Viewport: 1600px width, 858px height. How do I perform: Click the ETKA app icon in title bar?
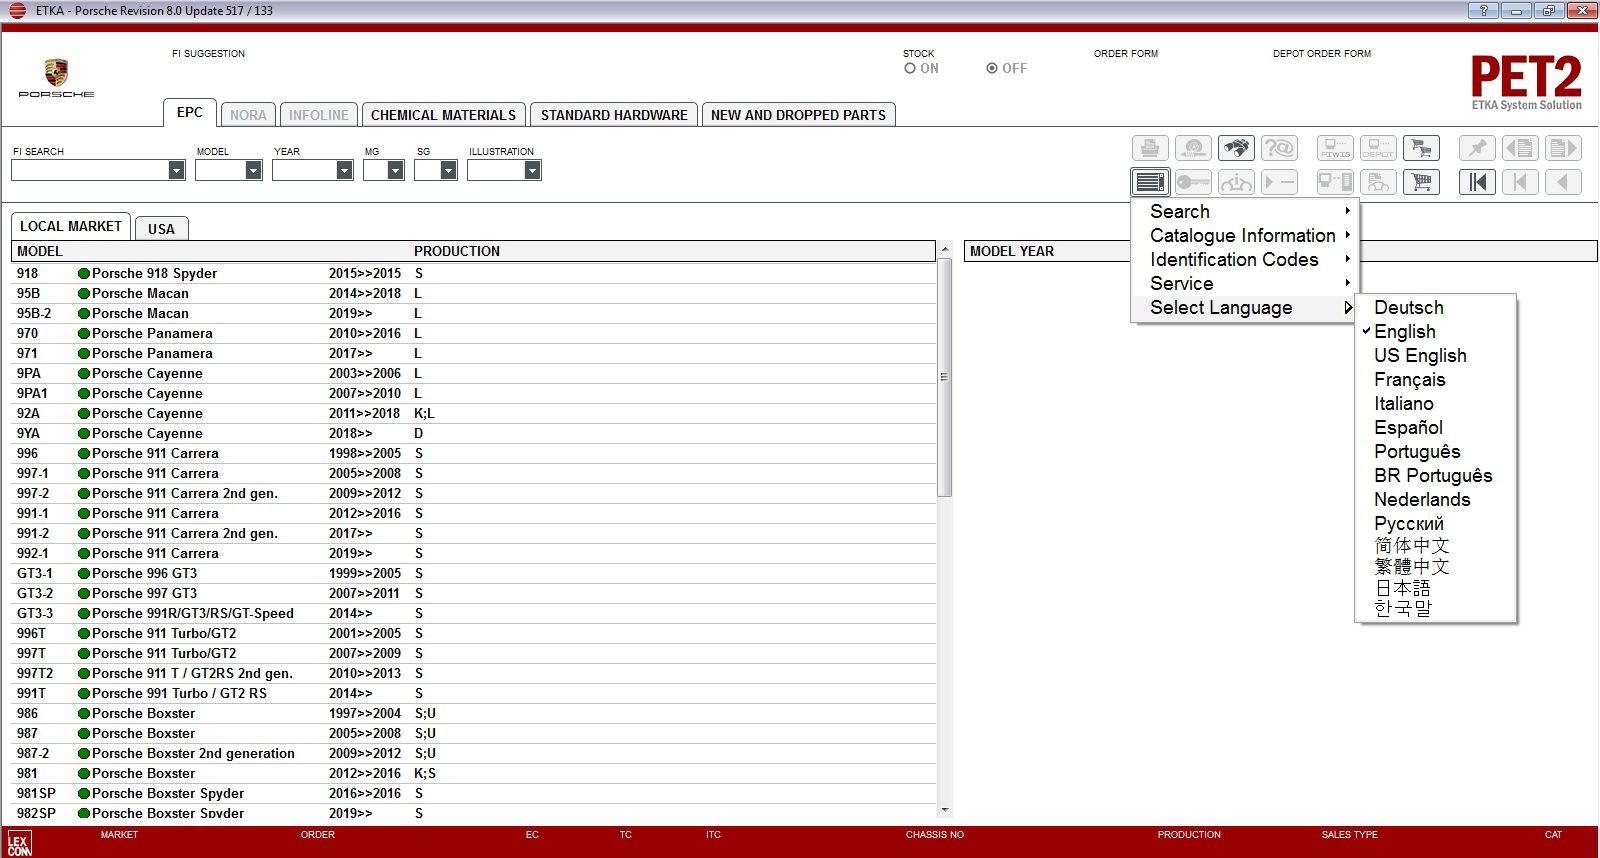17,11
